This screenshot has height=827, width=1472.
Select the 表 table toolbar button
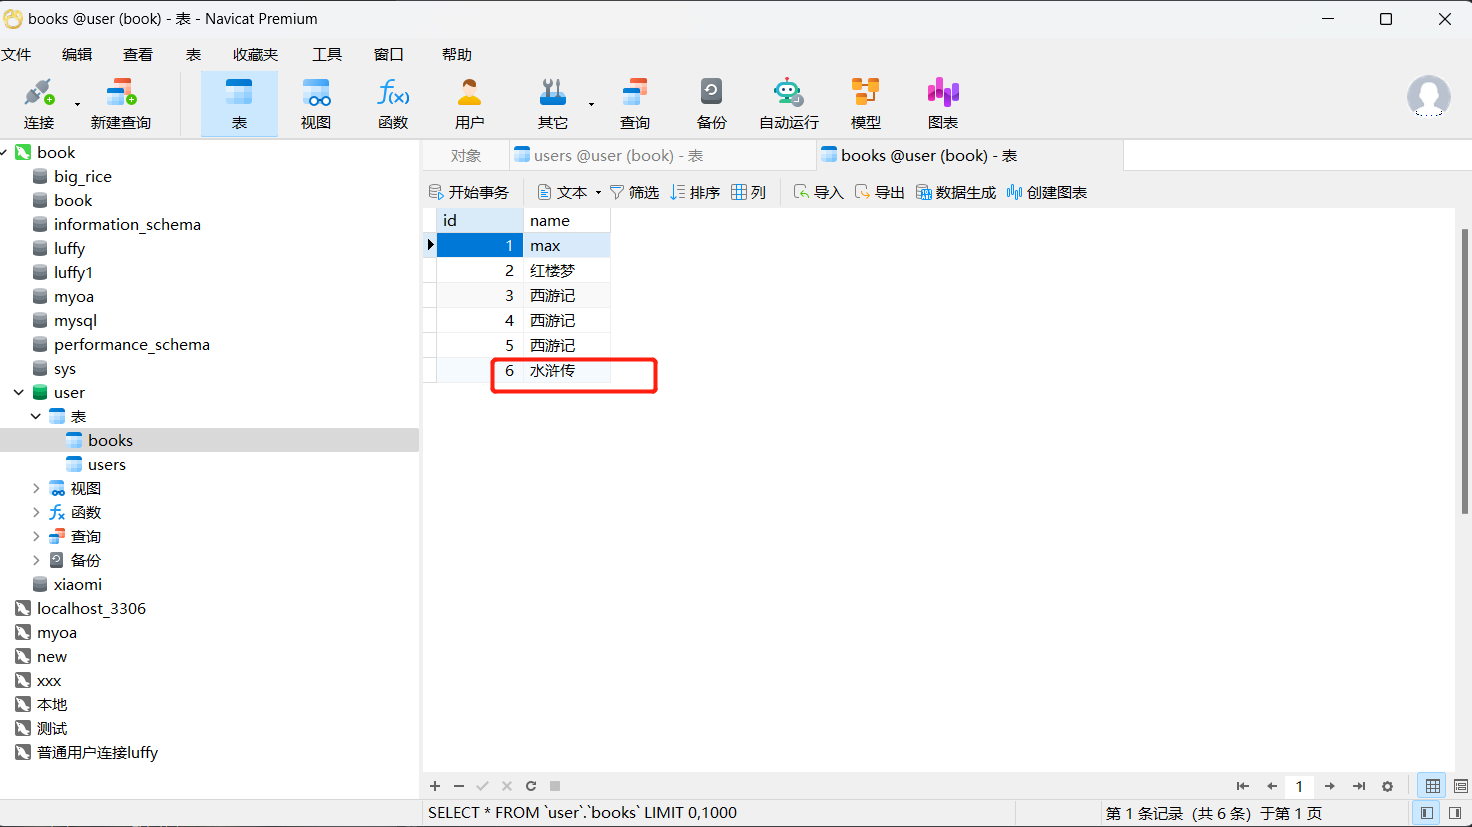coord(239,104)
